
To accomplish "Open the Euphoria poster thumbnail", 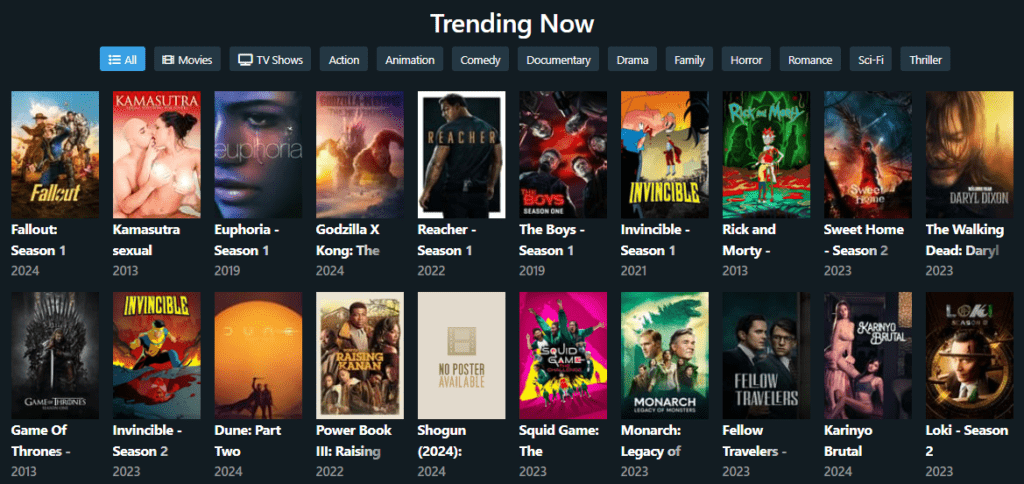I will [258, 155].
